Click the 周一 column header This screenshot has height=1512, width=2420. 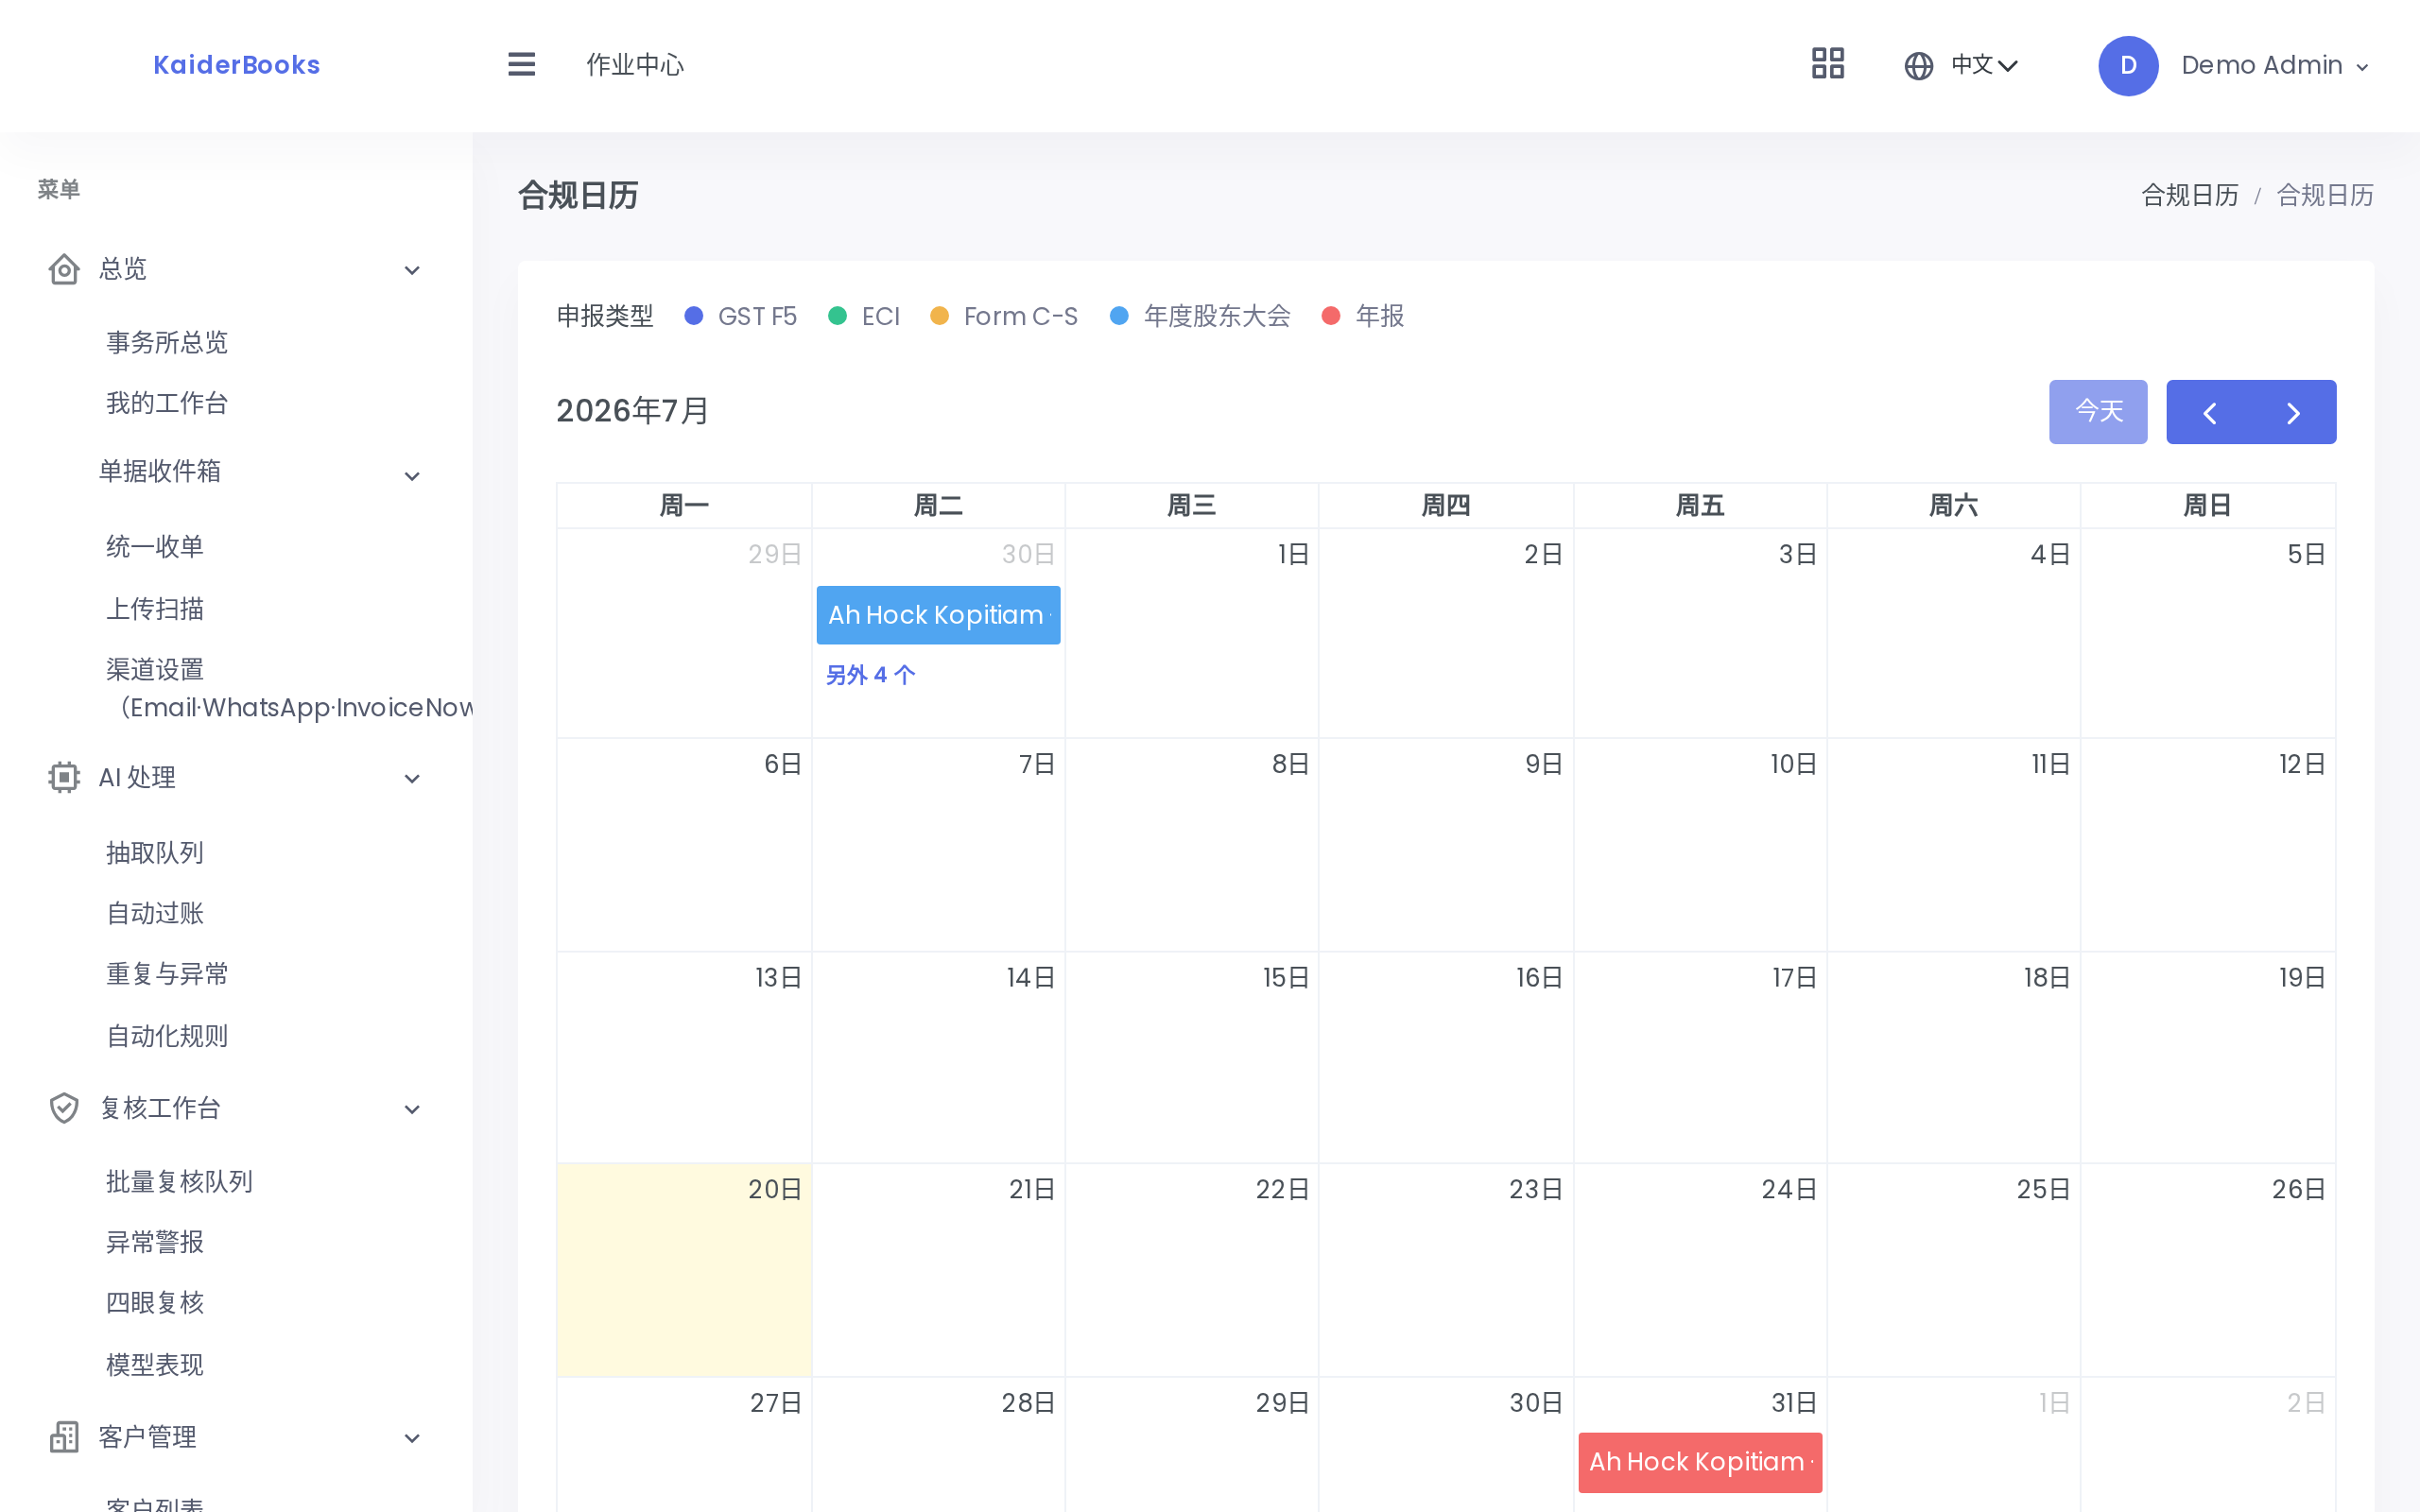coord(684,506)
